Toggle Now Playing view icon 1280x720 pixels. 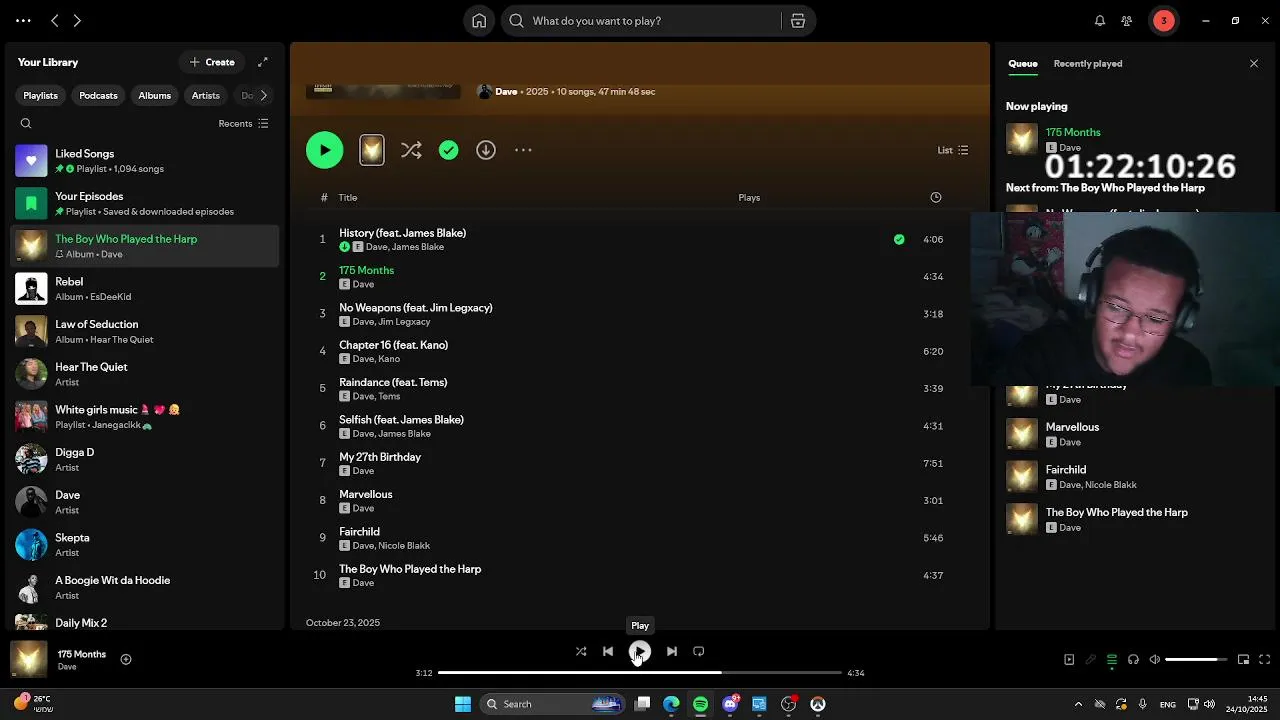pos(1069,659)
